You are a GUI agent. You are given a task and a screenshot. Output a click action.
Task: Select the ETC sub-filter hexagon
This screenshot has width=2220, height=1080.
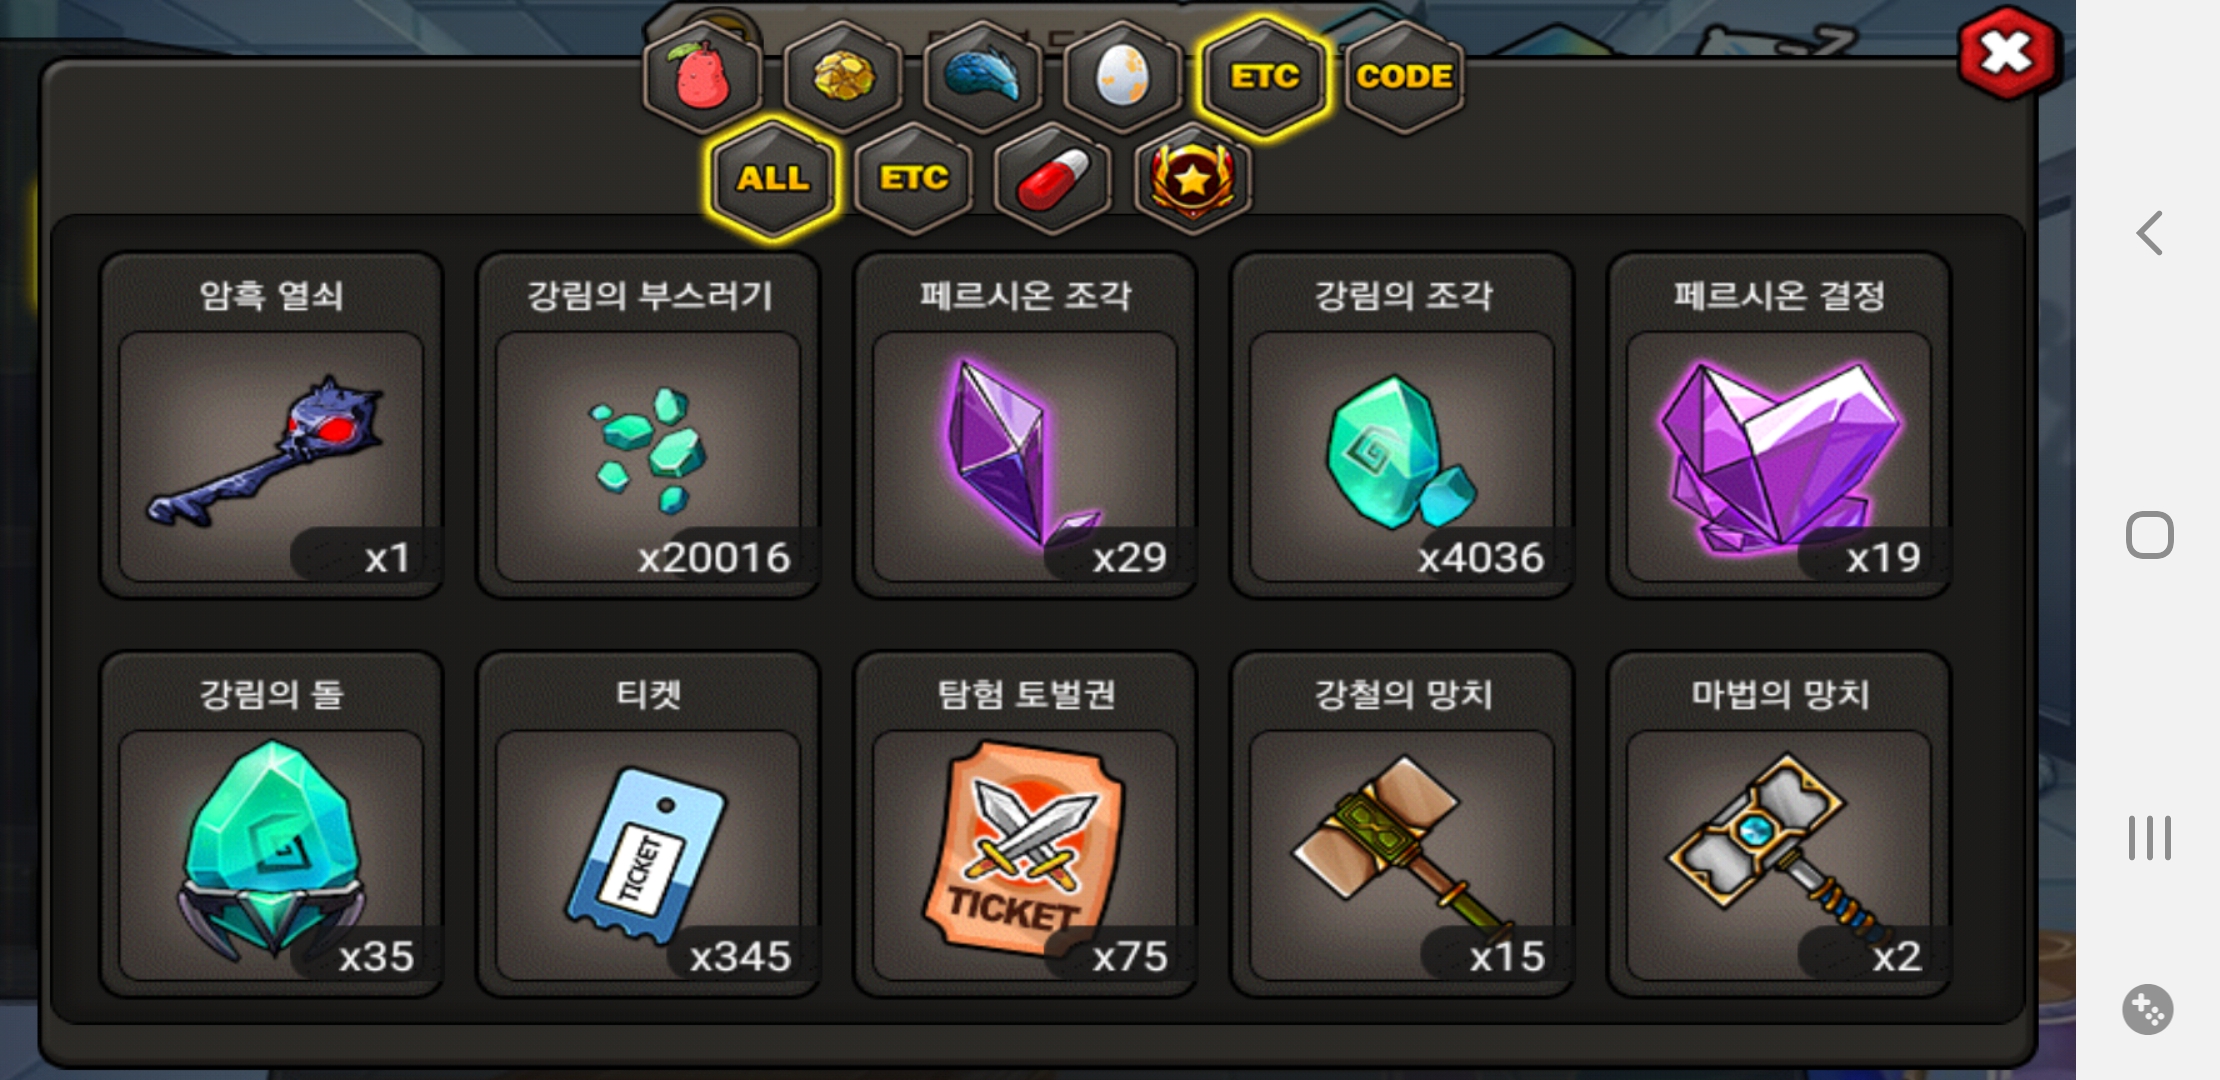[914, 179]
